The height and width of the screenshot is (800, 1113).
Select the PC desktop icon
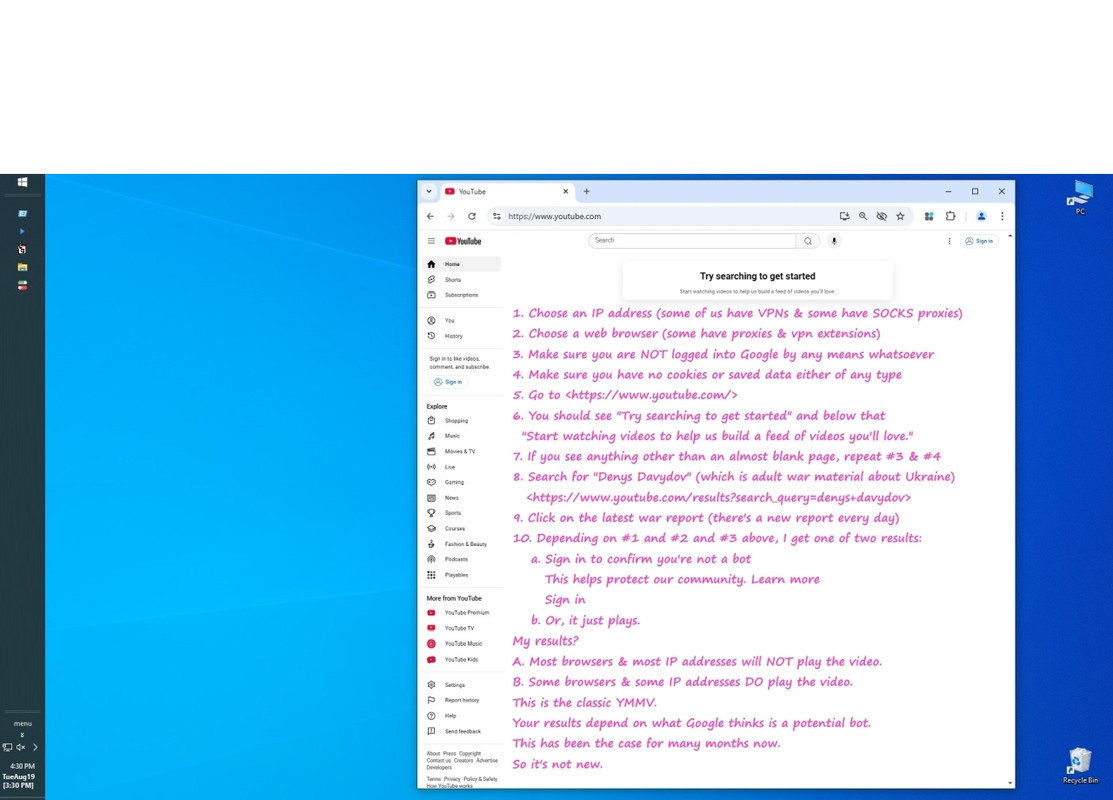1080,197
